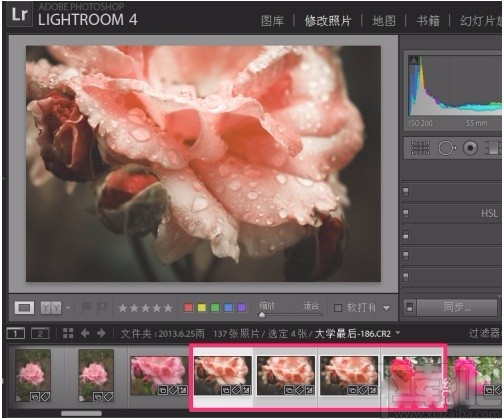Apply purple color label
This screenshot has height=419, width=504.
pos(242,307)
